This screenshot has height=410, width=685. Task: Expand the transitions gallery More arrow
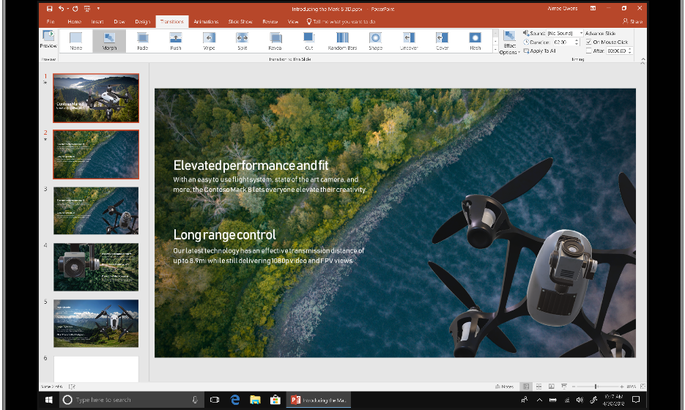495,50
